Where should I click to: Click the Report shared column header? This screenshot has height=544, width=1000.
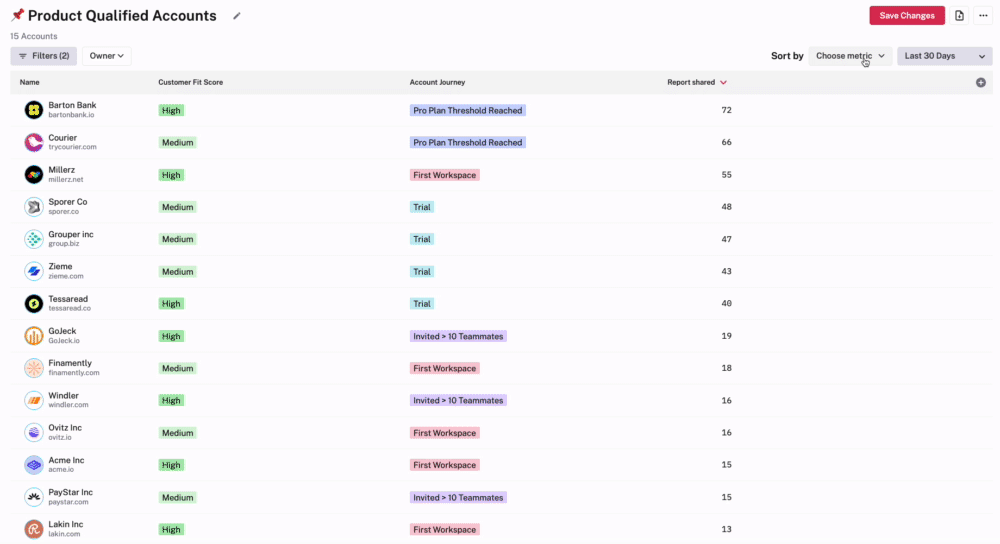tap(691, 82)
